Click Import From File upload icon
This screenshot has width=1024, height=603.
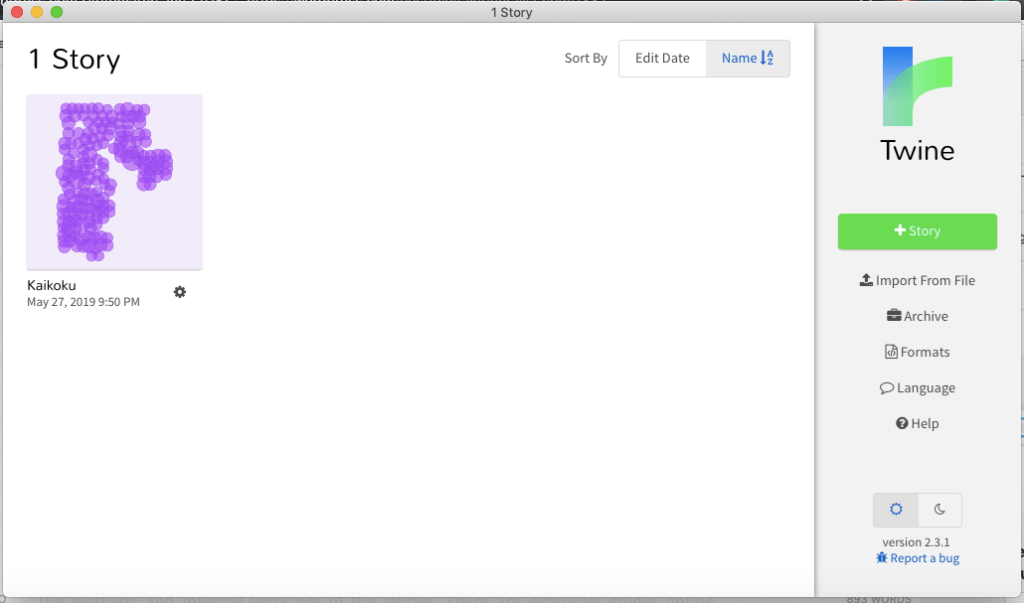(x=866, y=281)
